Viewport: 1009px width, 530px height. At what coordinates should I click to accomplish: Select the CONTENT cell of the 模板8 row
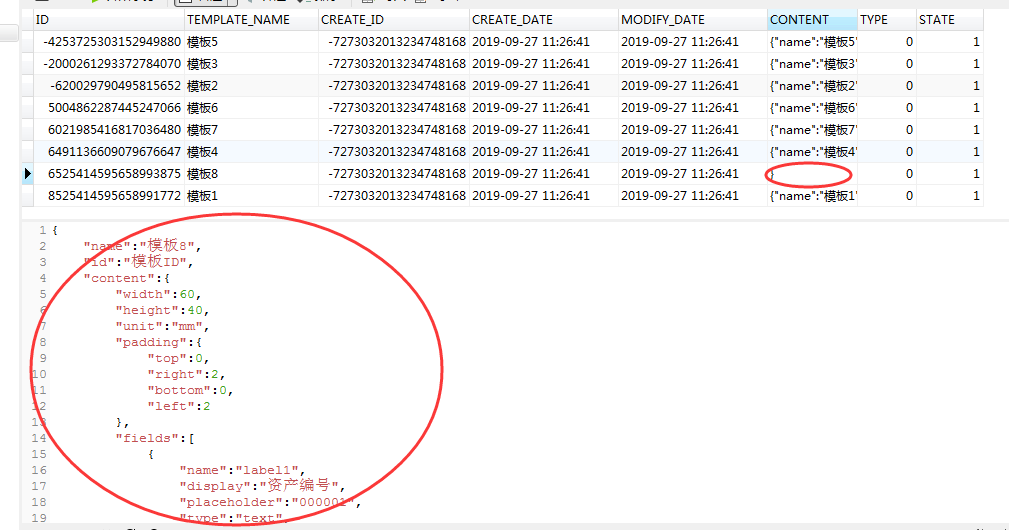click(x=812, y=174)
